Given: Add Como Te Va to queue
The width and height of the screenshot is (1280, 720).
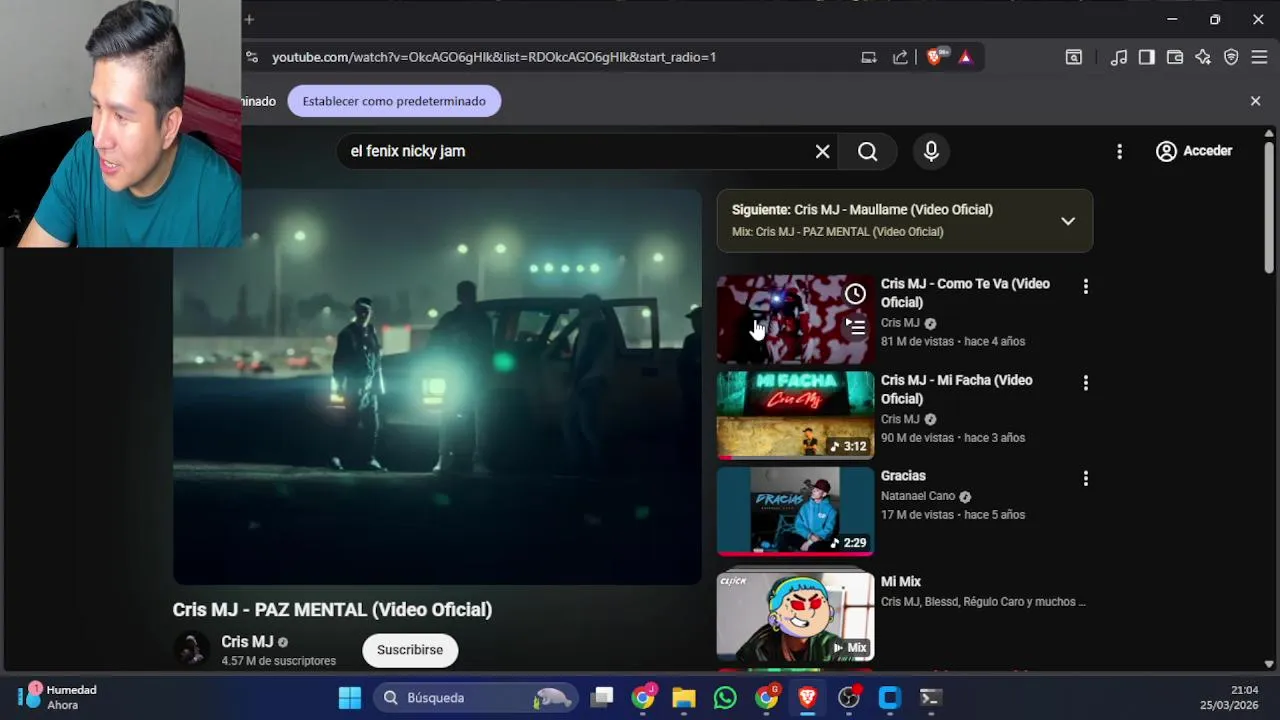Looking at the screenshot, I should tap(855, 326).
